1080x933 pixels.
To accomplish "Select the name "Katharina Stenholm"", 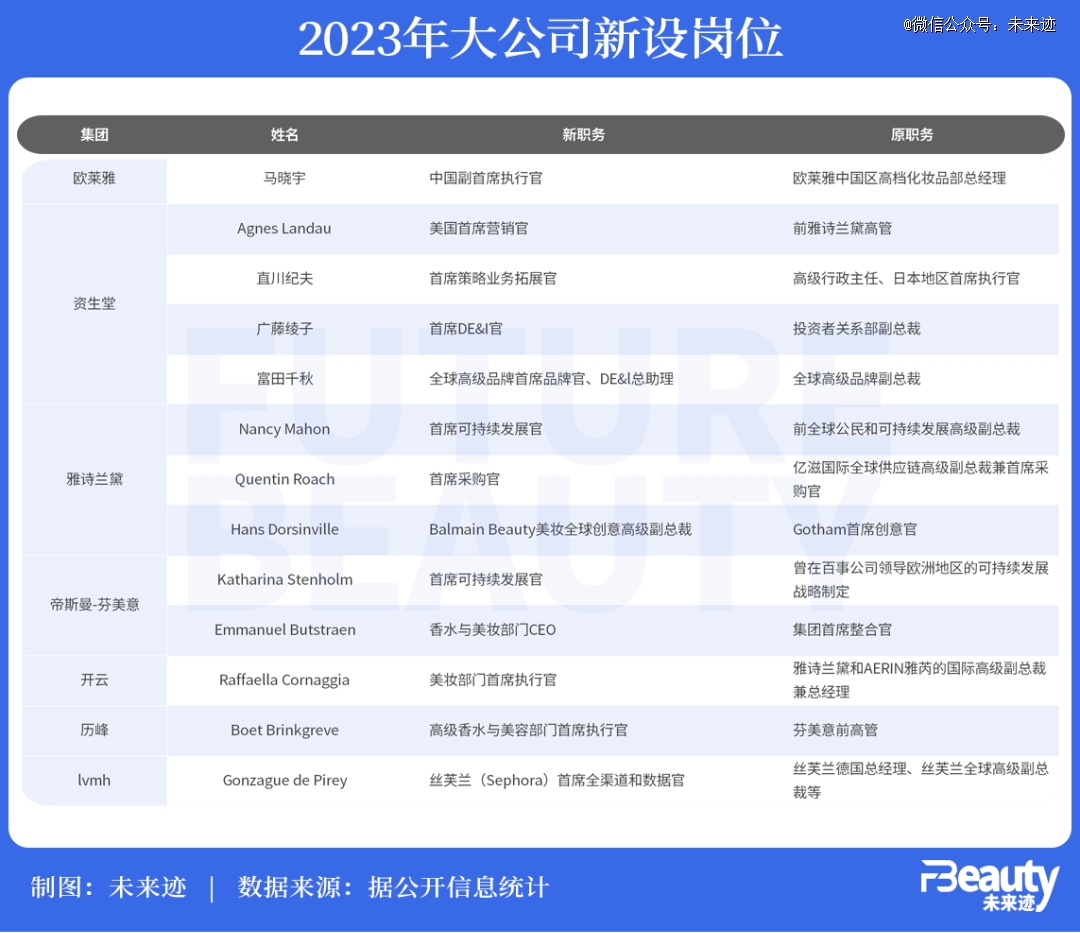I will pos(284,580).
